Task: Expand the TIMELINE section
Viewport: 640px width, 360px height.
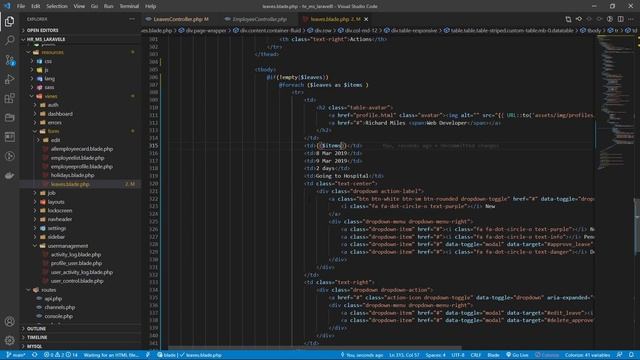Action: [37, 338]
